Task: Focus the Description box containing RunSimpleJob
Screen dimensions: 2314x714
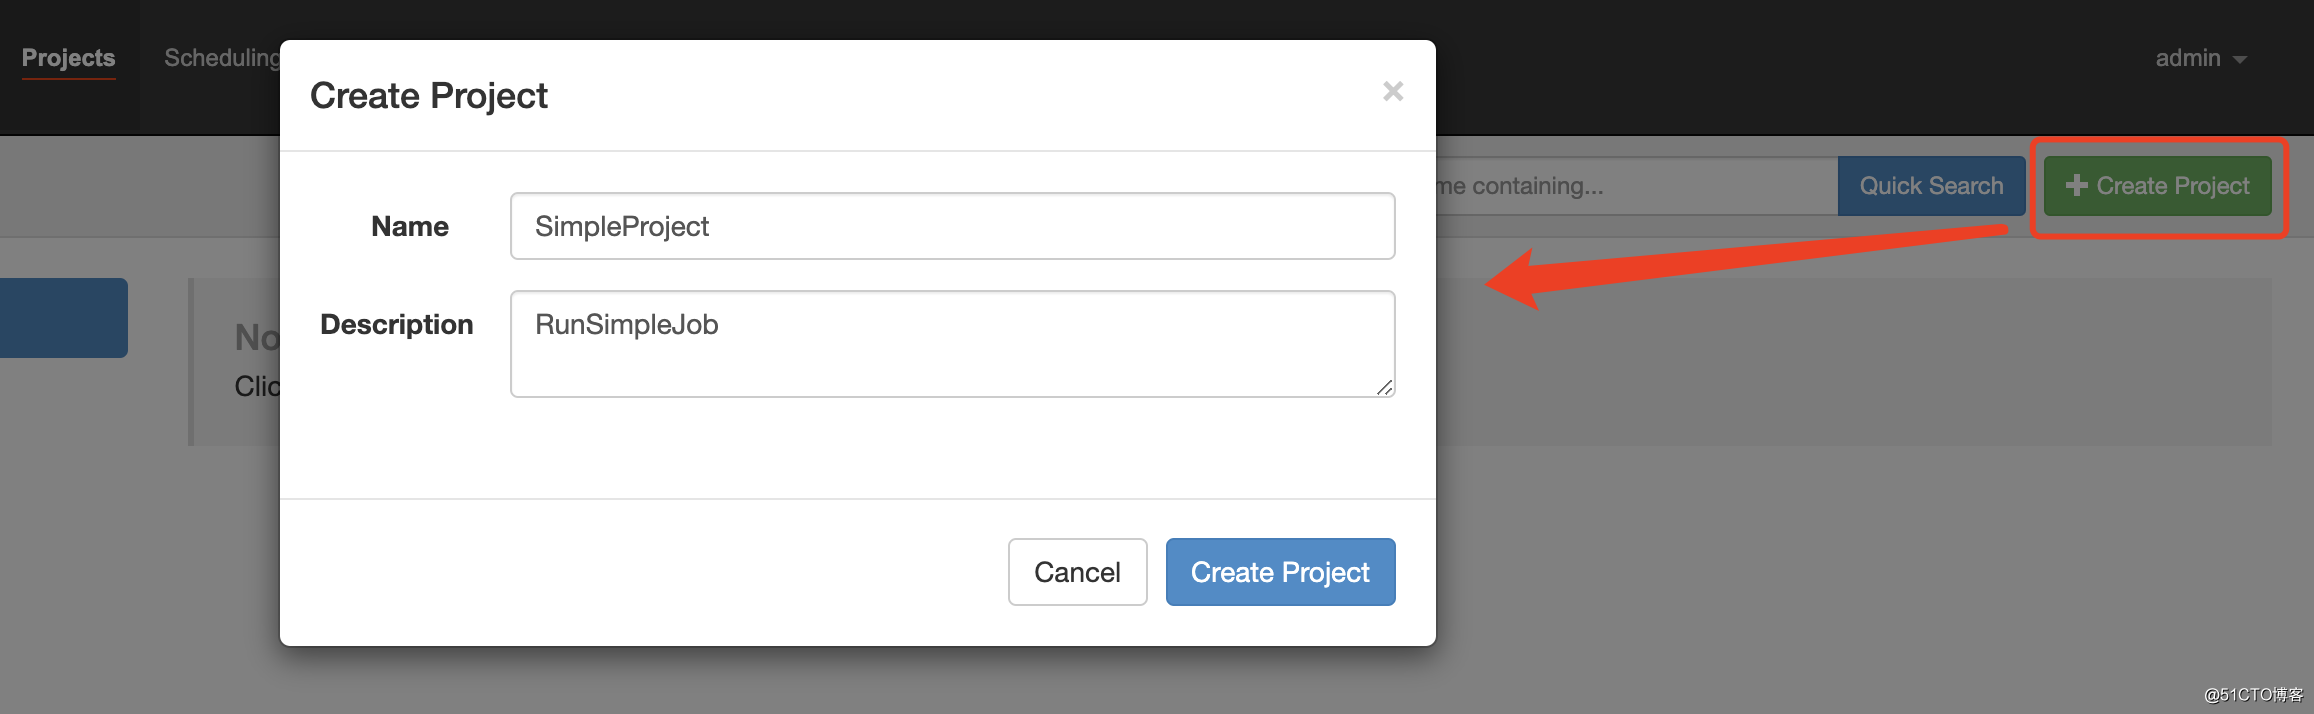Action: pyautogui.click(x=952, y=344)
